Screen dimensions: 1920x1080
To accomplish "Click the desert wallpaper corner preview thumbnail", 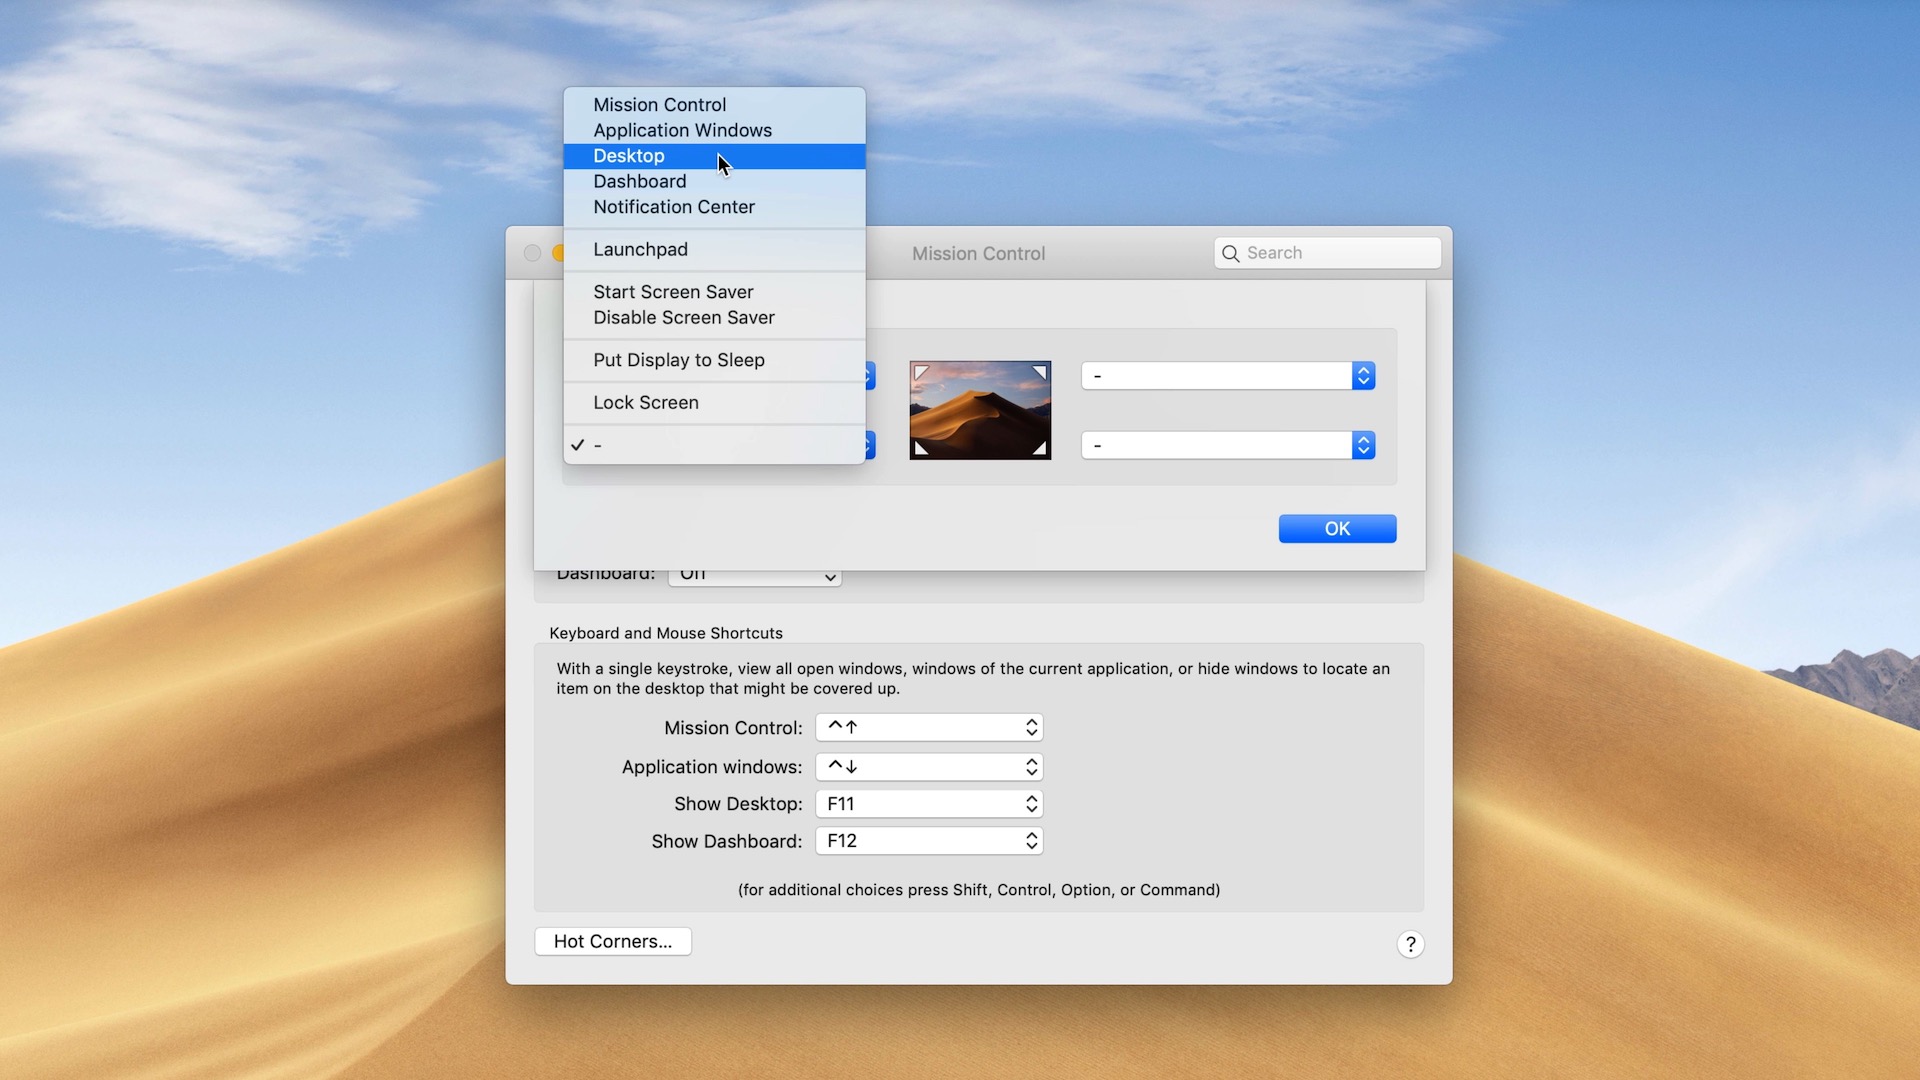I will point(980,410).
